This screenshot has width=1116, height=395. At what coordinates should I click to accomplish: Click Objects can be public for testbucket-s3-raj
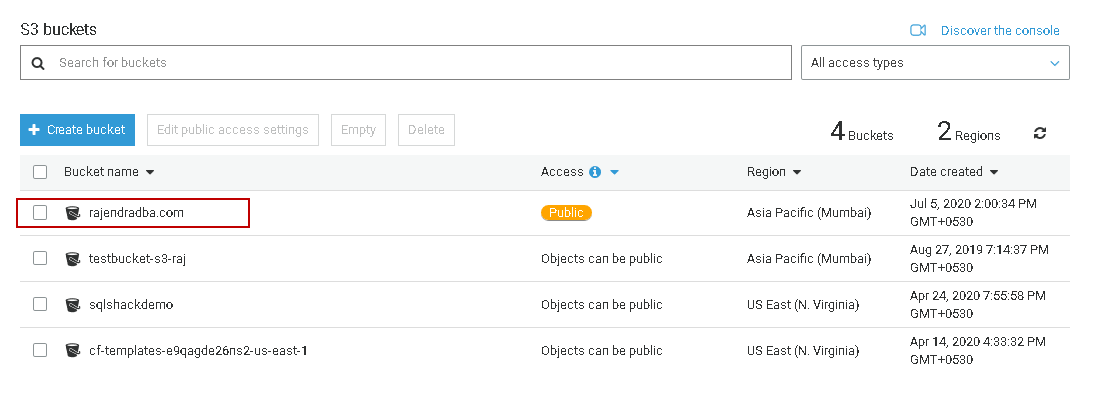tap(601, 259)
